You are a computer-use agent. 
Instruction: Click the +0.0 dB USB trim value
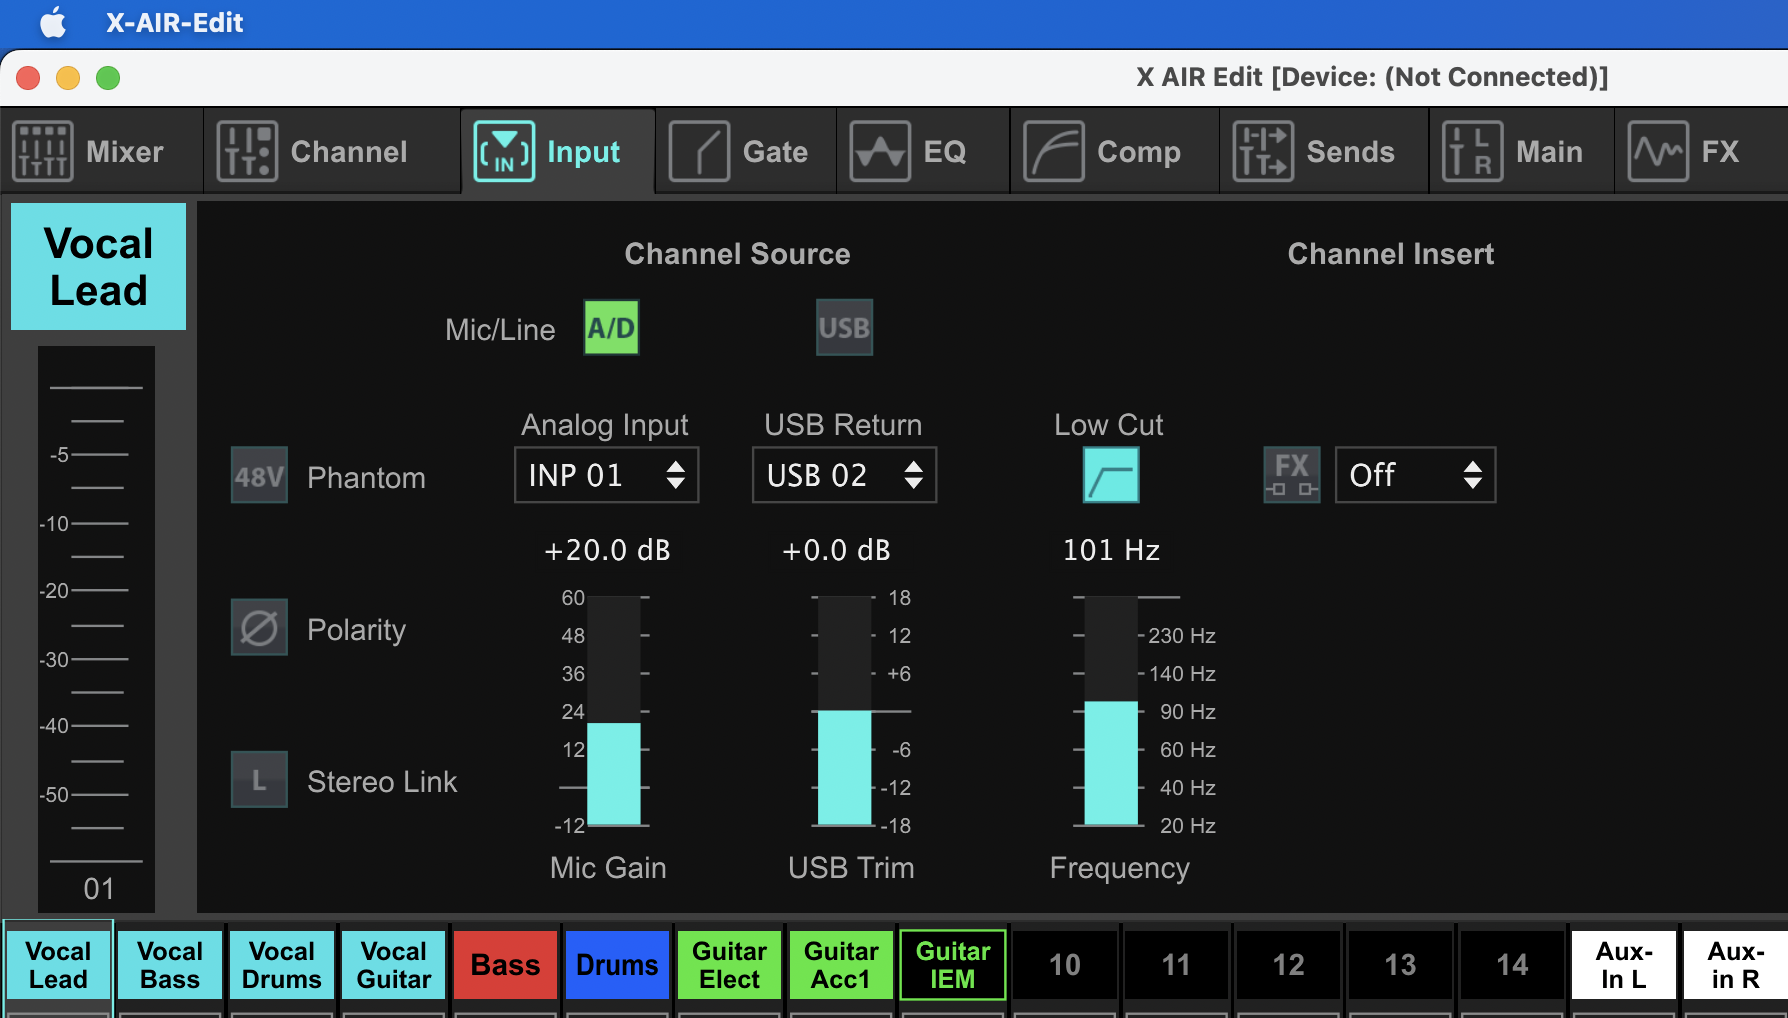(836, 550)
